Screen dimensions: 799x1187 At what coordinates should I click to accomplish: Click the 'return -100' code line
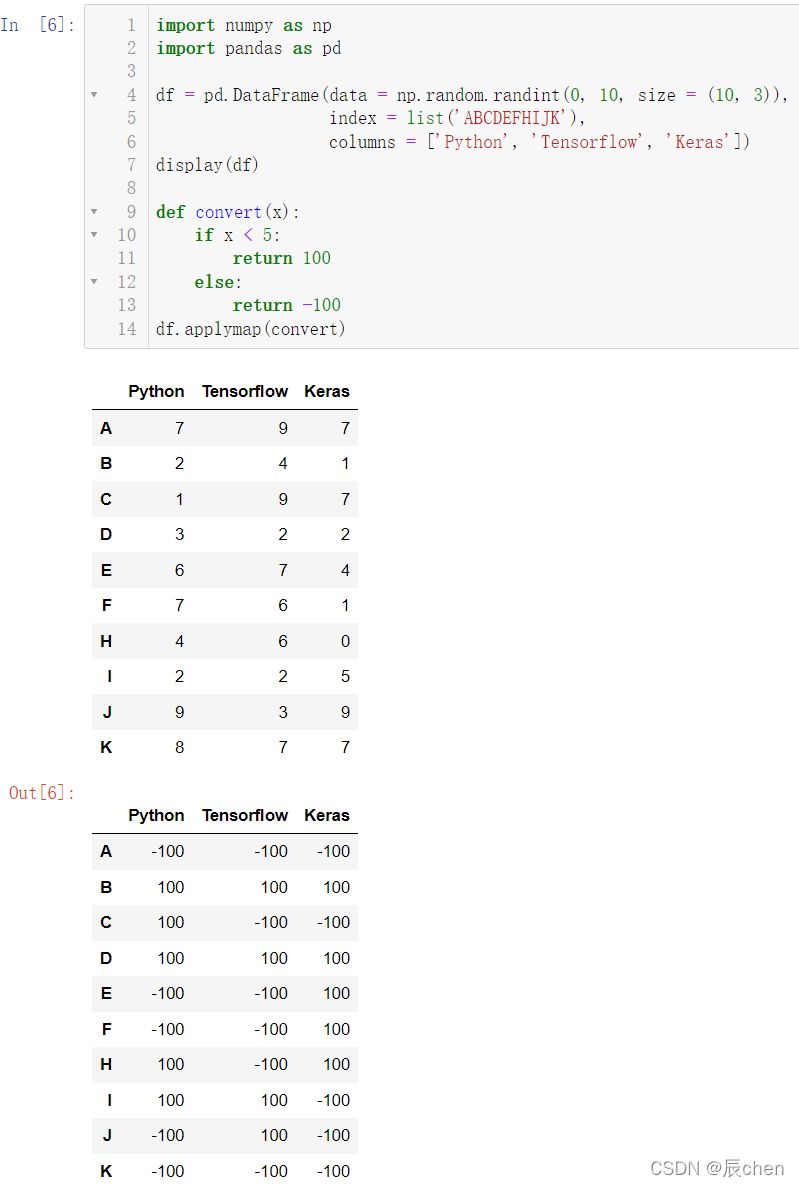pyautogui.click(x=287, y=305)
